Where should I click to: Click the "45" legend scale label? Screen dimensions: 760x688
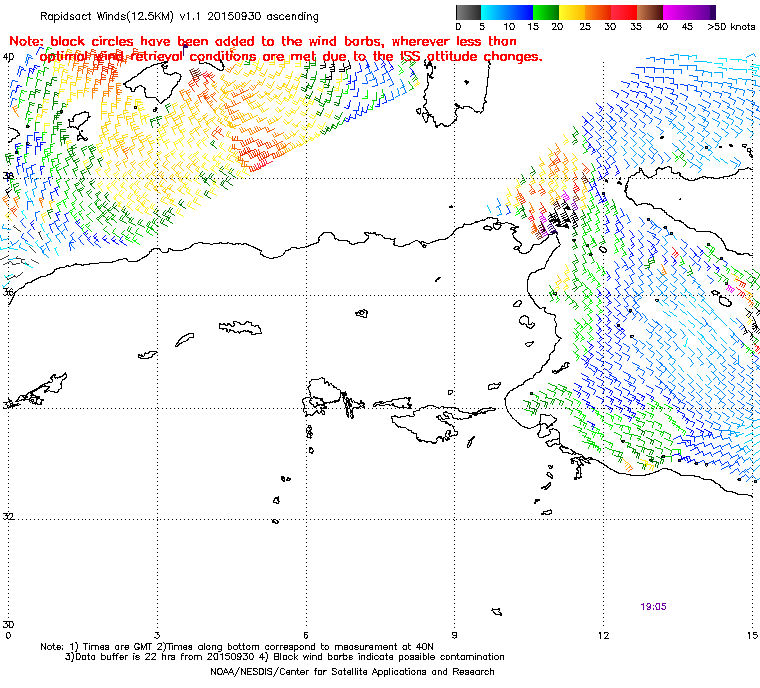[687, 27]
